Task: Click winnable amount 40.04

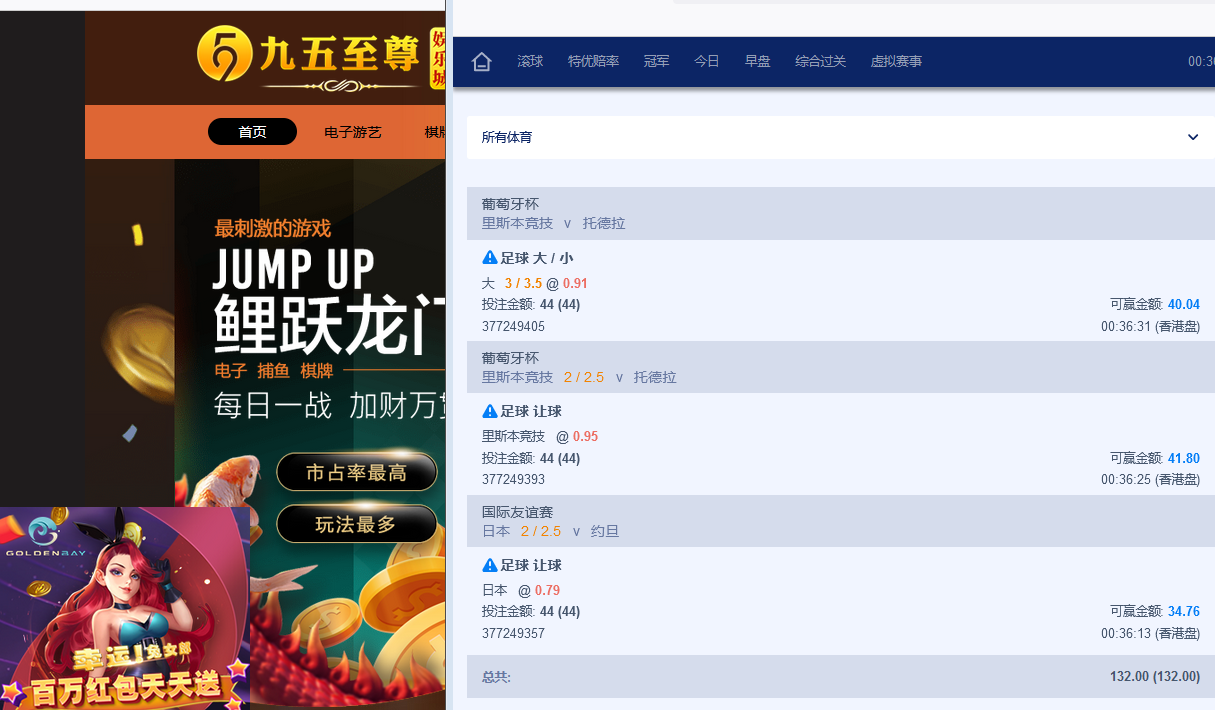Action: [1184, 305]
